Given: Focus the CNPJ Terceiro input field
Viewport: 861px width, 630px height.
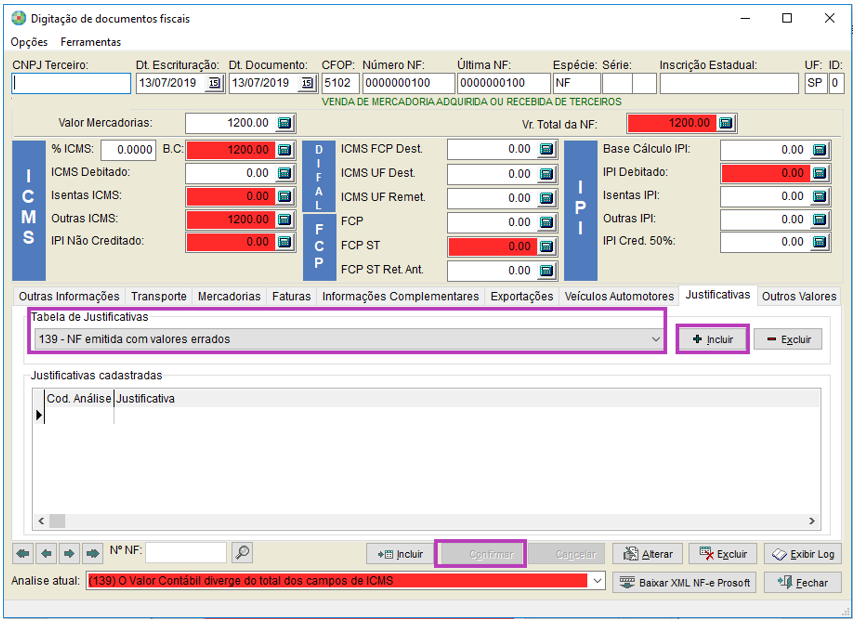Looking at the screenshot, I should pyautogui.click(x=71, y=83).
